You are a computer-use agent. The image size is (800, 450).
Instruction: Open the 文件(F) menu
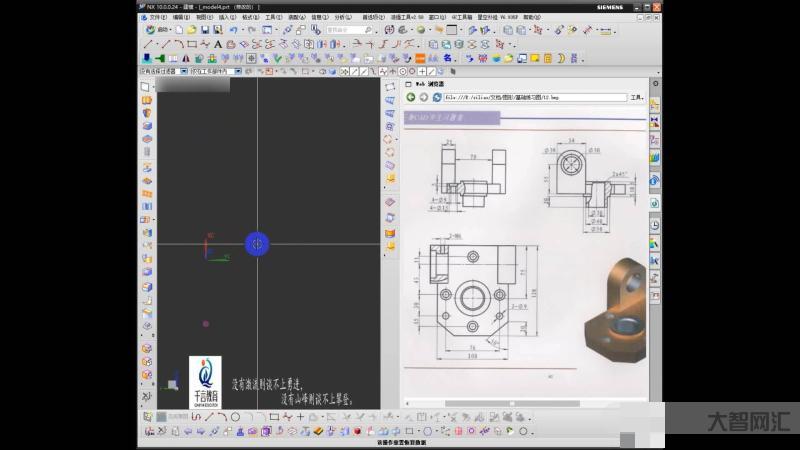[x=158, y=17]
